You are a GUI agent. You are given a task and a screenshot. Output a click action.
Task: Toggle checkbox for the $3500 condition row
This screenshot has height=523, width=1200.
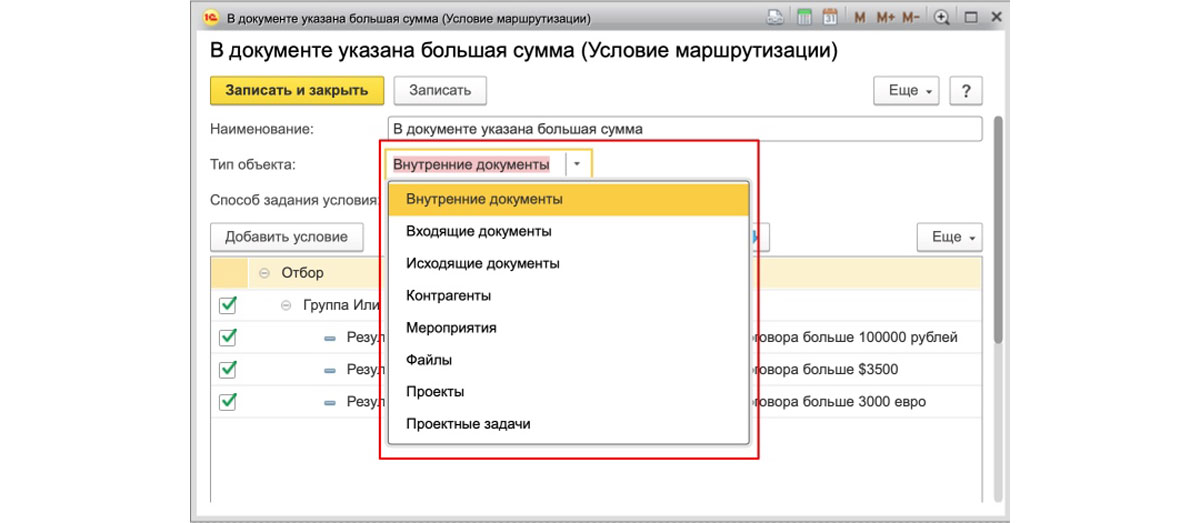[228, 369]
